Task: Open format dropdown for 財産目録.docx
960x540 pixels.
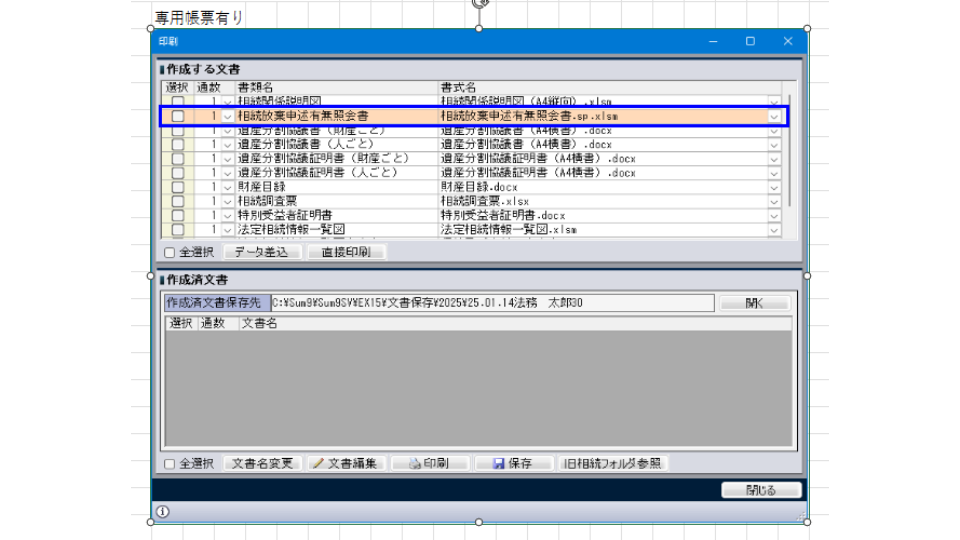Action: point(774,187)
